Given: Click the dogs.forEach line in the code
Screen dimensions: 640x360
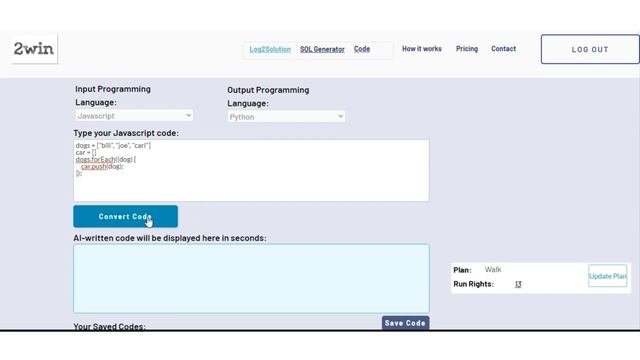Looking at the screenshot, I should (x=106, y=159).
